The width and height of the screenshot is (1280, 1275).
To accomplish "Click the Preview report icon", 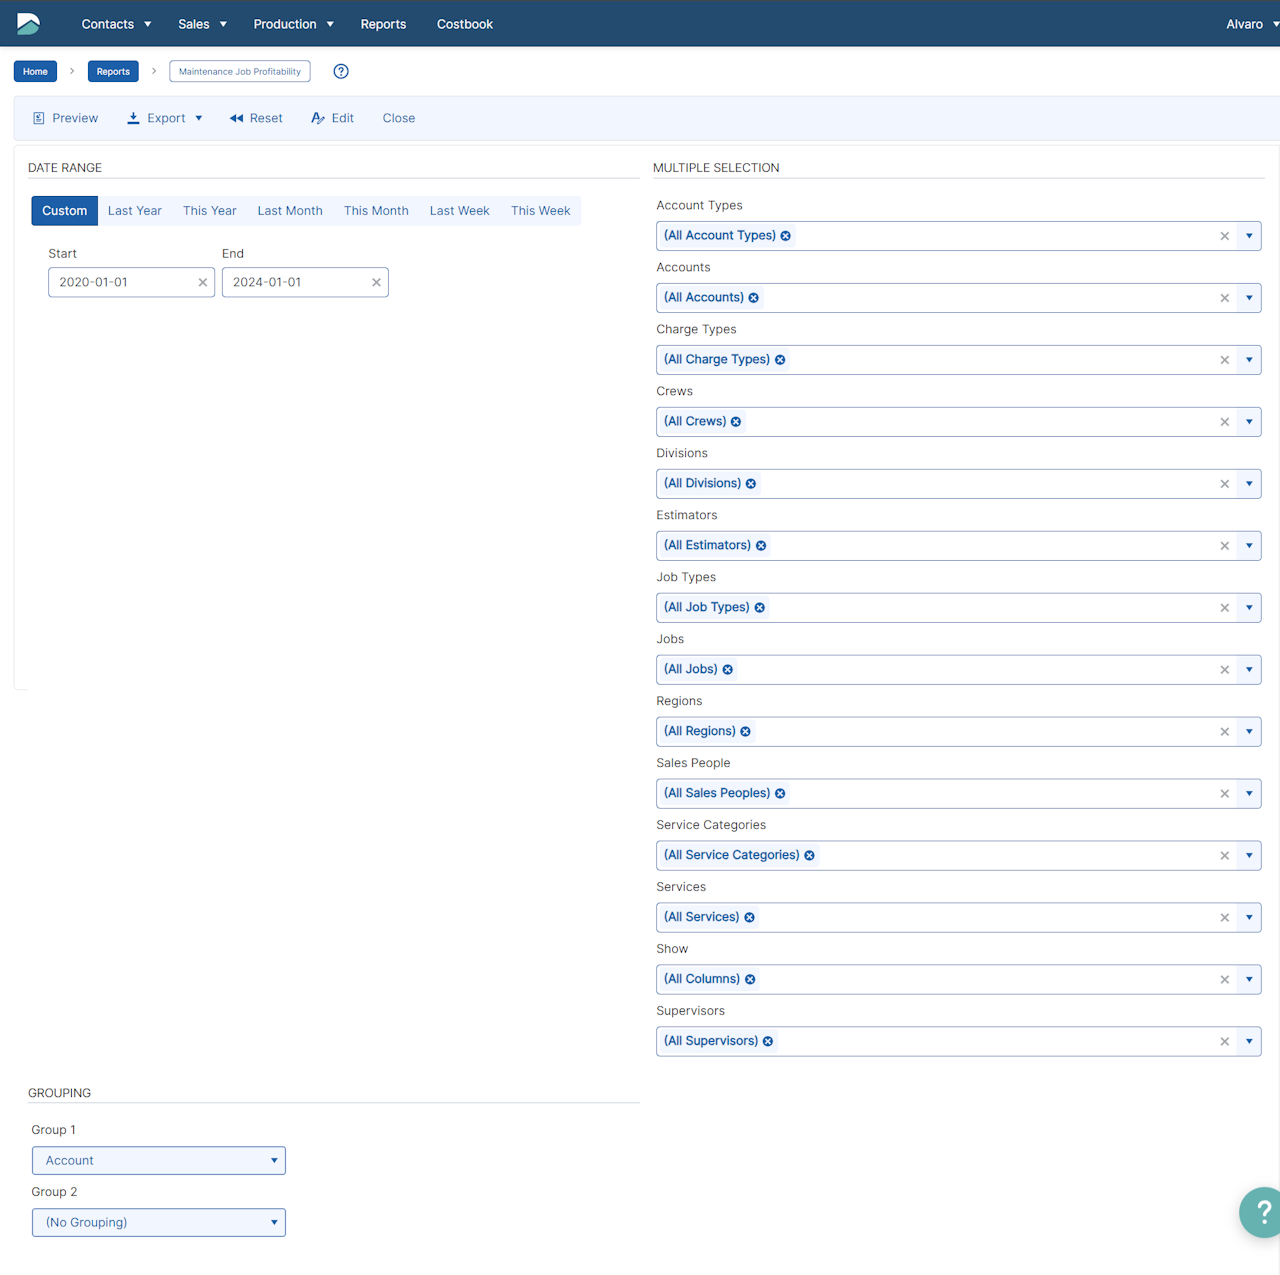I will click(39, 118).
